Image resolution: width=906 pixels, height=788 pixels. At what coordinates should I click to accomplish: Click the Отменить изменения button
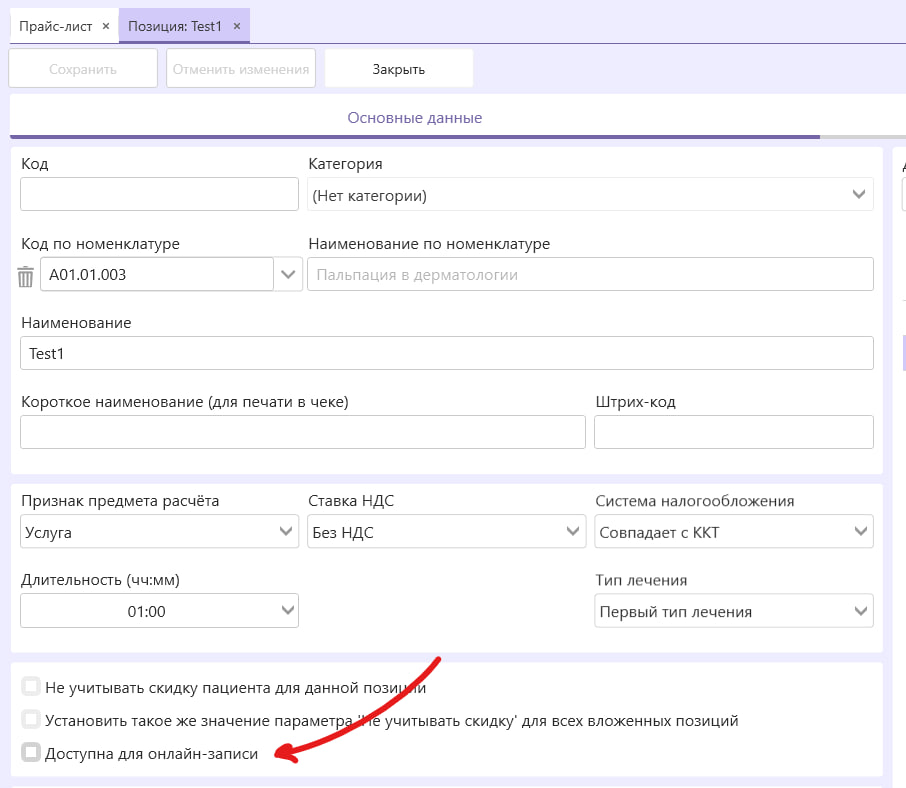(x=241, y=69)
